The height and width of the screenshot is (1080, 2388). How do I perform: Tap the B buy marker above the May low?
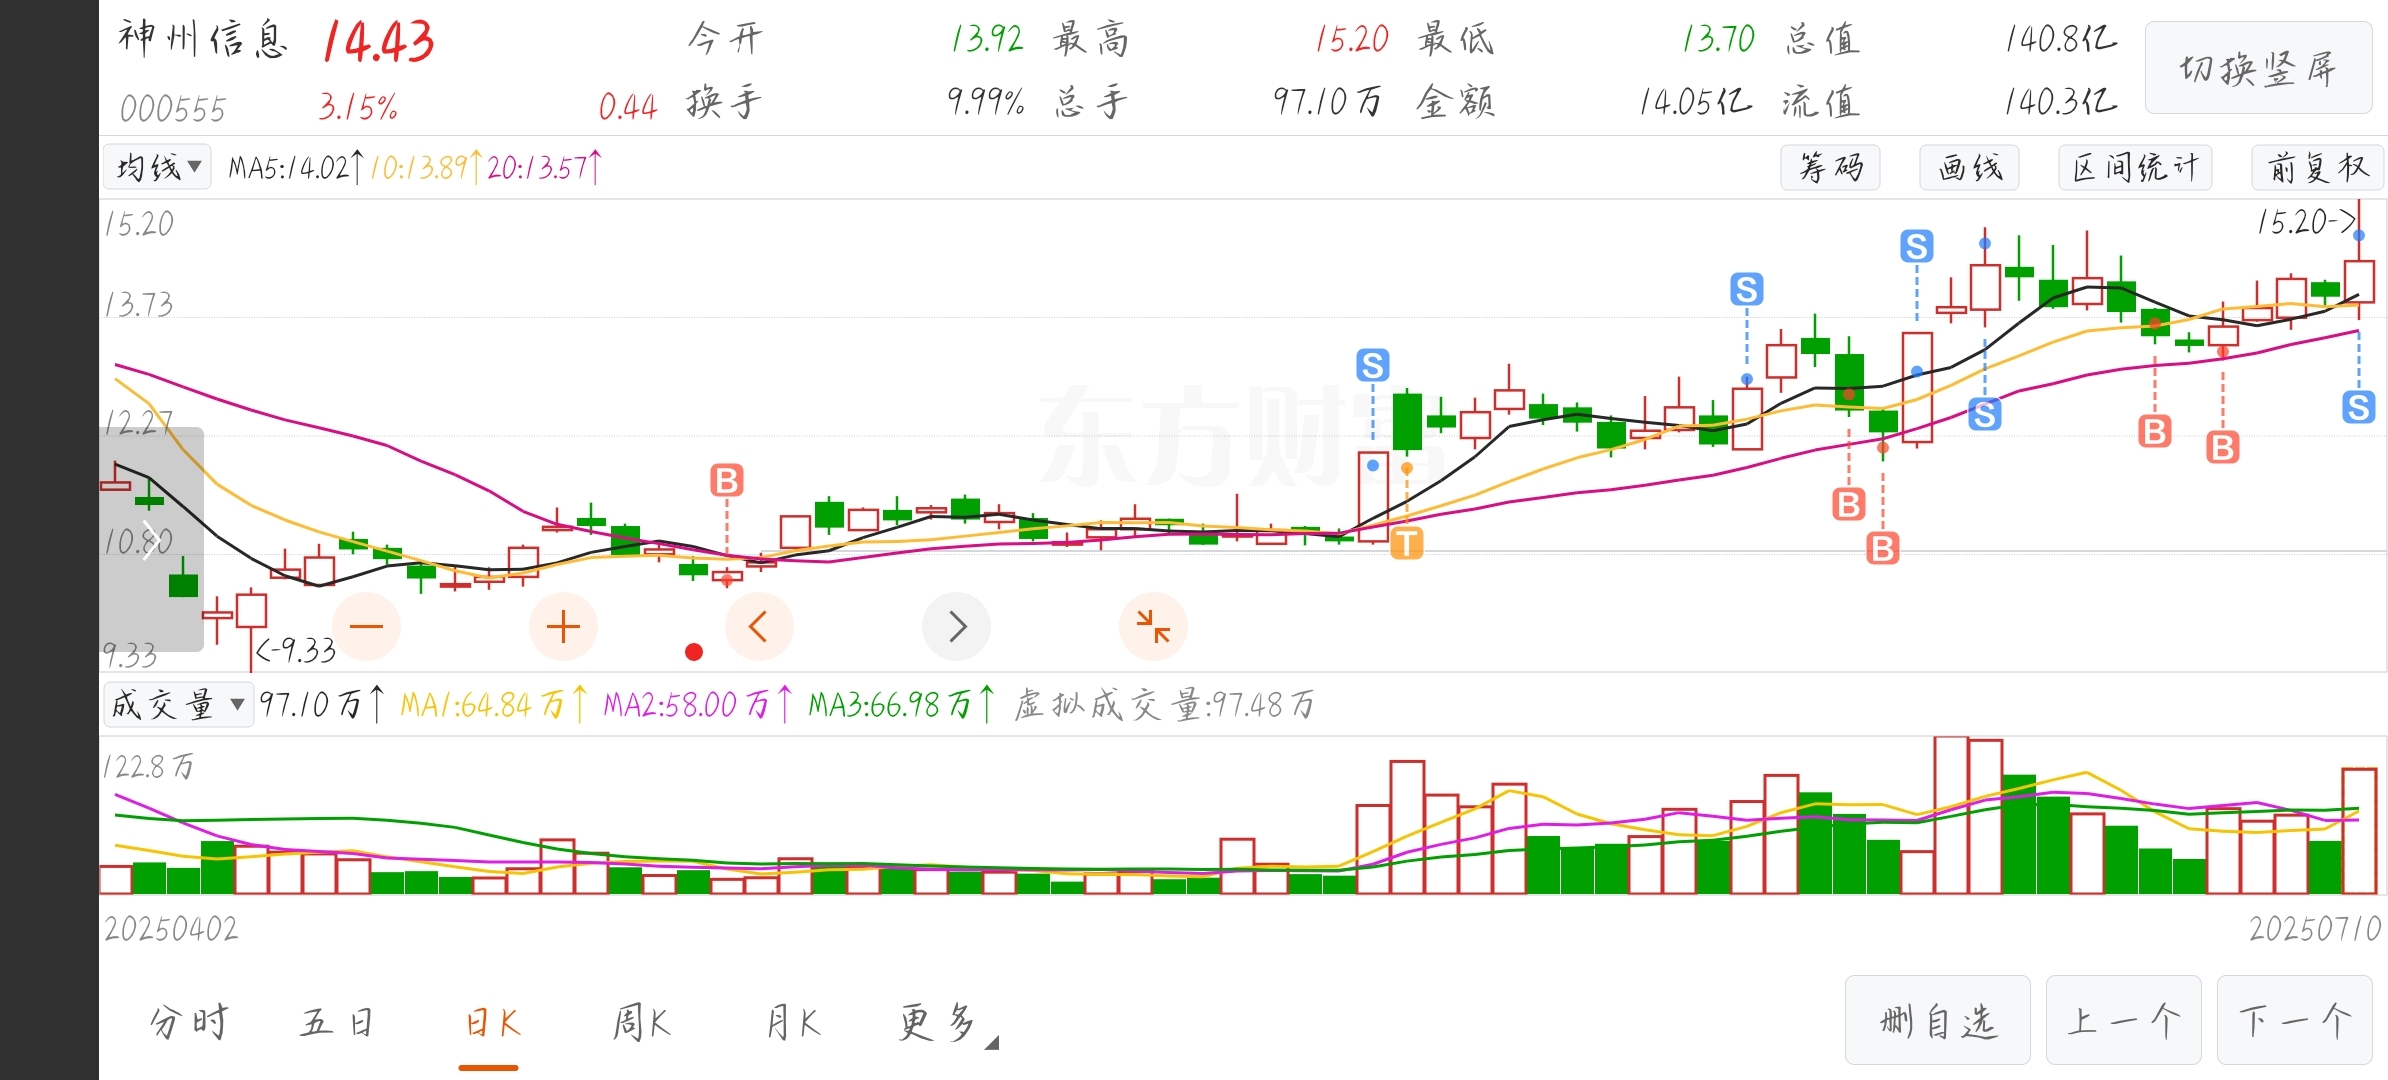point(727,481)
